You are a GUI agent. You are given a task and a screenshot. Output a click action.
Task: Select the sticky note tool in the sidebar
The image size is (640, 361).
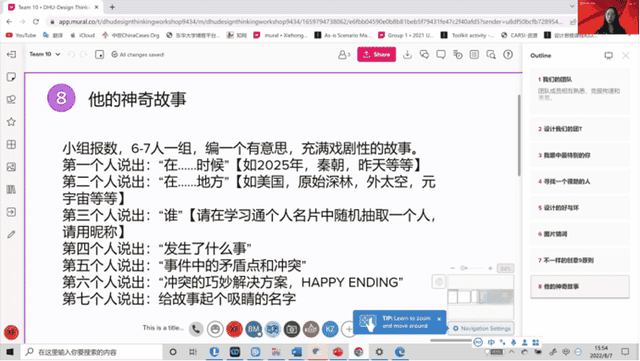[11, 77]
